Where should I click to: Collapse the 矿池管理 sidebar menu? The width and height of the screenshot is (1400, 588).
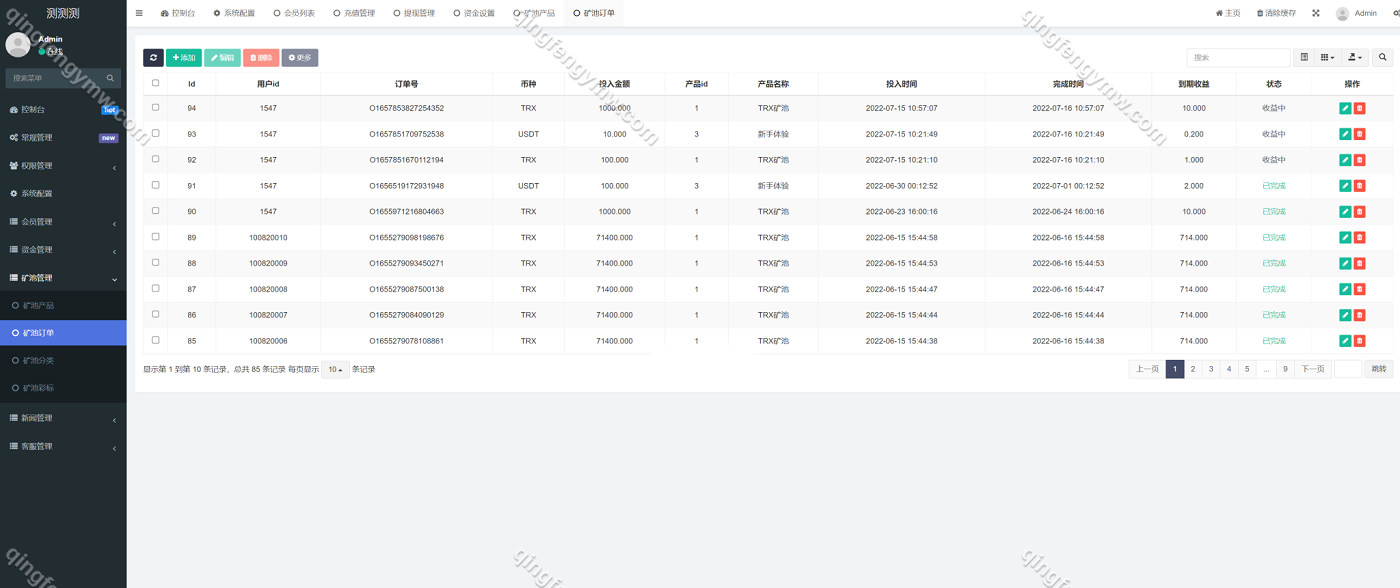click(x=63, y=278)
